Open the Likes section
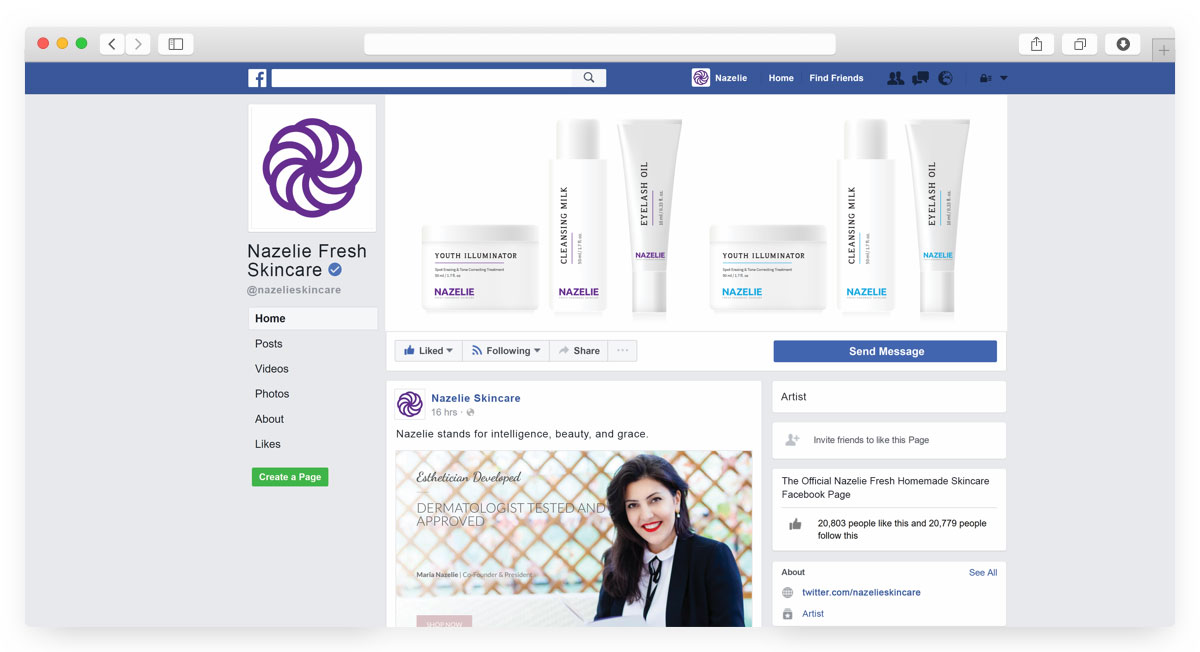 pyautogui.click(x=268, y=444)
